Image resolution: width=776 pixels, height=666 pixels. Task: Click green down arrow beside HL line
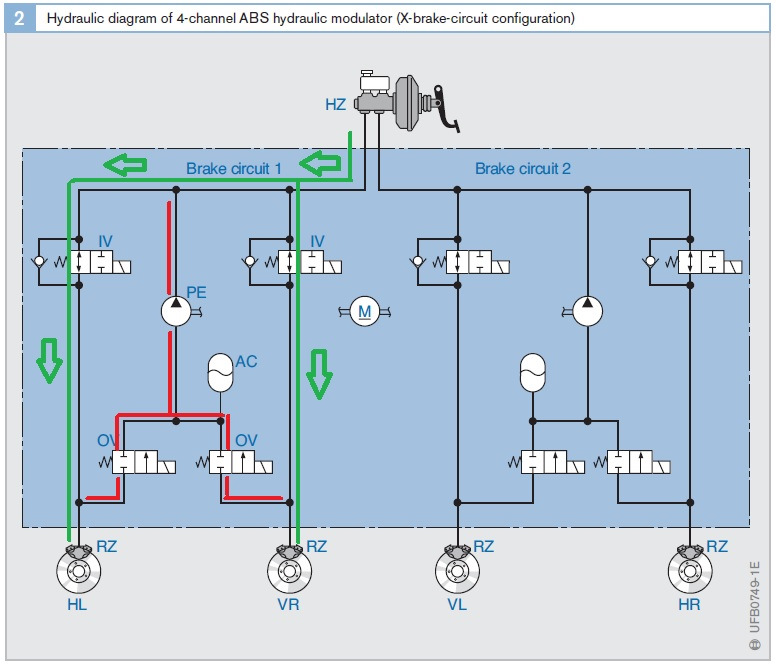[x=49, y=361]
